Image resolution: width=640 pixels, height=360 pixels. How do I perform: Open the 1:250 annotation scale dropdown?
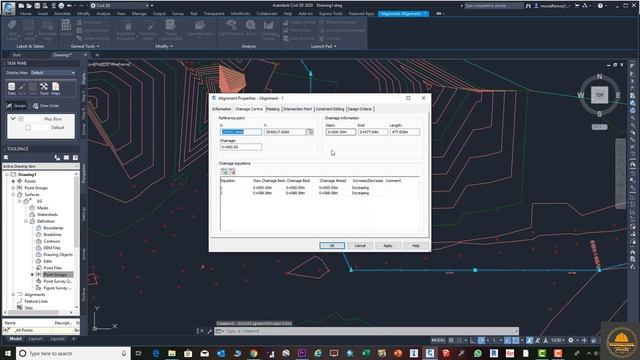558,340
